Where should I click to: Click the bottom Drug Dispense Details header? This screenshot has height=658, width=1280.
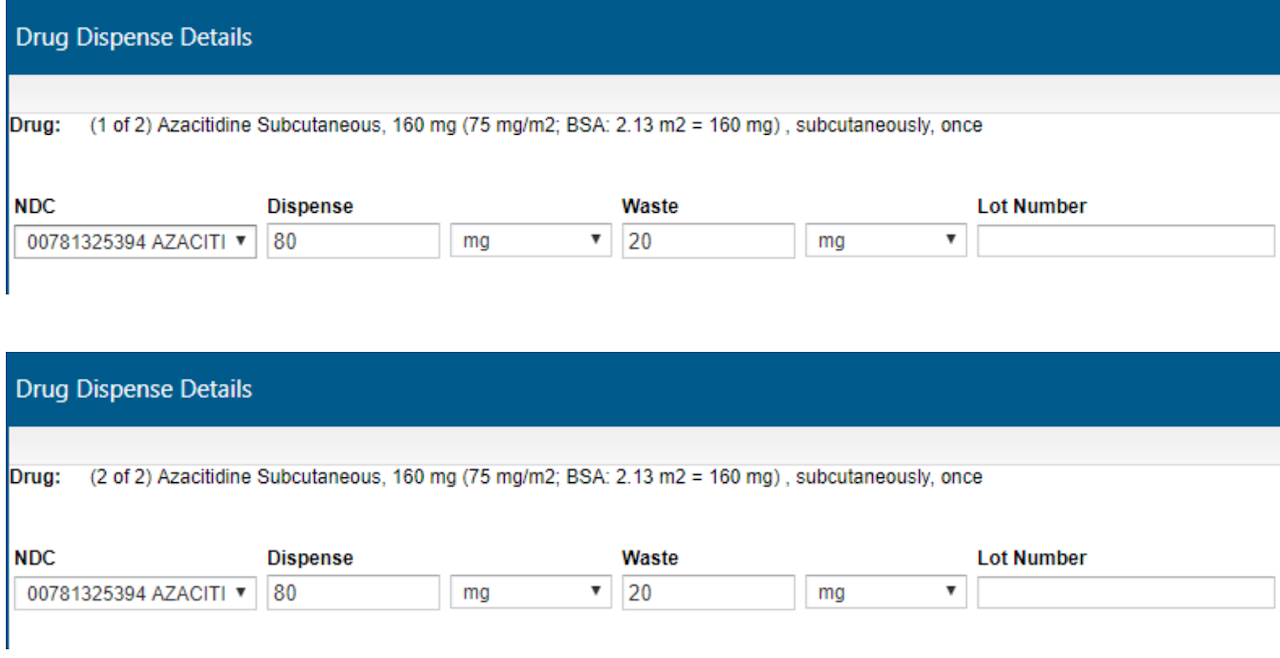134,389
